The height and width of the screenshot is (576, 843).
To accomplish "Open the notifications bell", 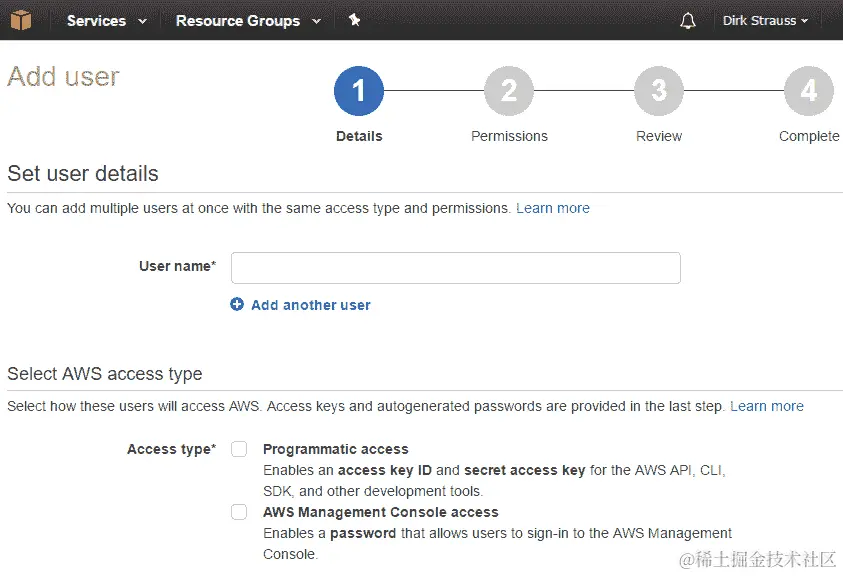I will click(x=687, y=21).
